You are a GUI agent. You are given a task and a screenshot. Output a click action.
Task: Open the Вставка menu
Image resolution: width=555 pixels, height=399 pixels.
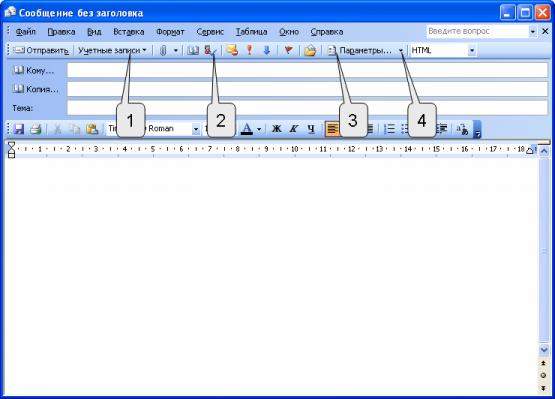click(x=128, y=32)
